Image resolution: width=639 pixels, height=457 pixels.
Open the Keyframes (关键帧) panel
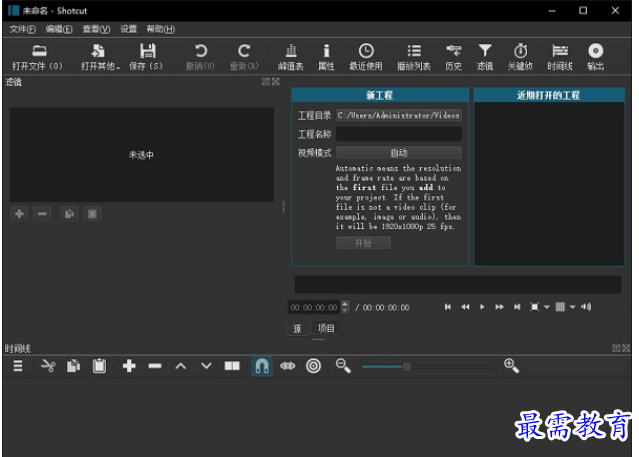[520, 56]
